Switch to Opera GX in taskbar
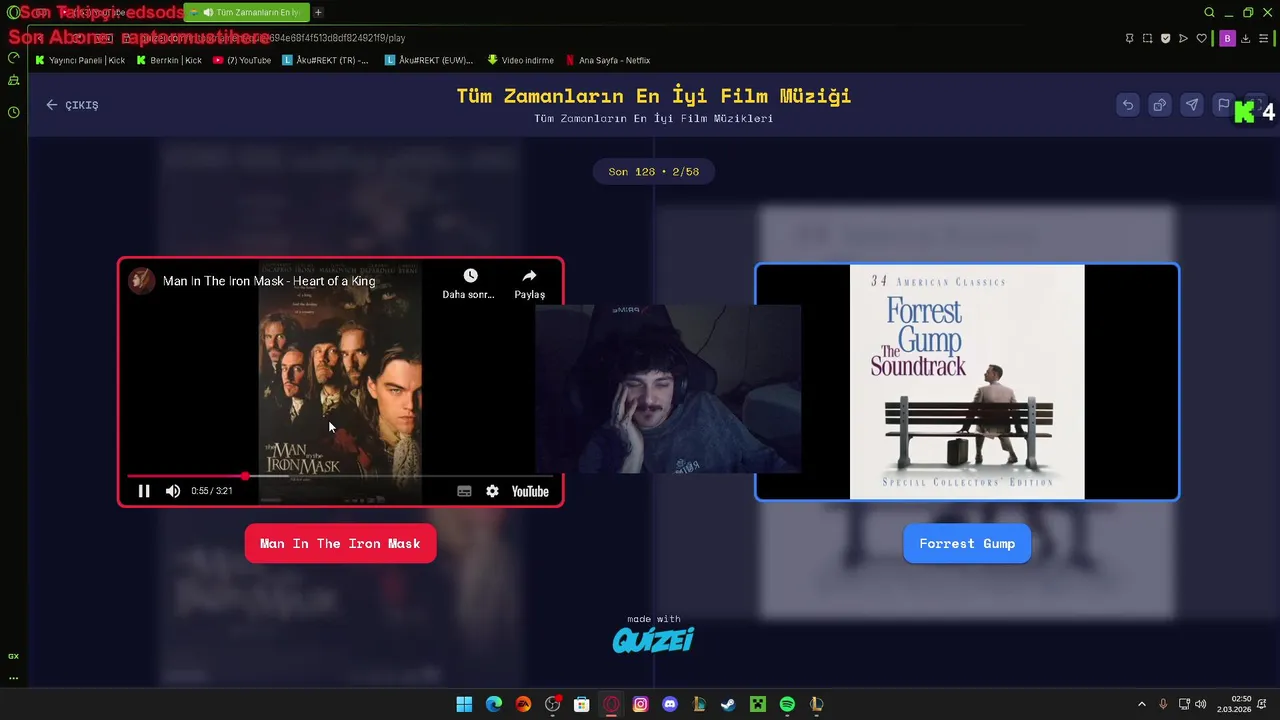 coord(611,704)
